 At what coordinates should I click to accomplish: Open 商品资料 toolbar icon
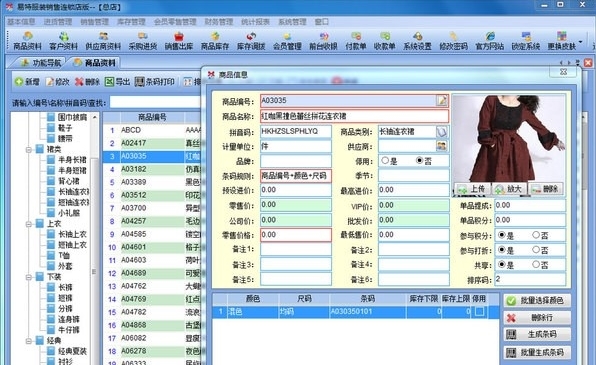[27, 41]
